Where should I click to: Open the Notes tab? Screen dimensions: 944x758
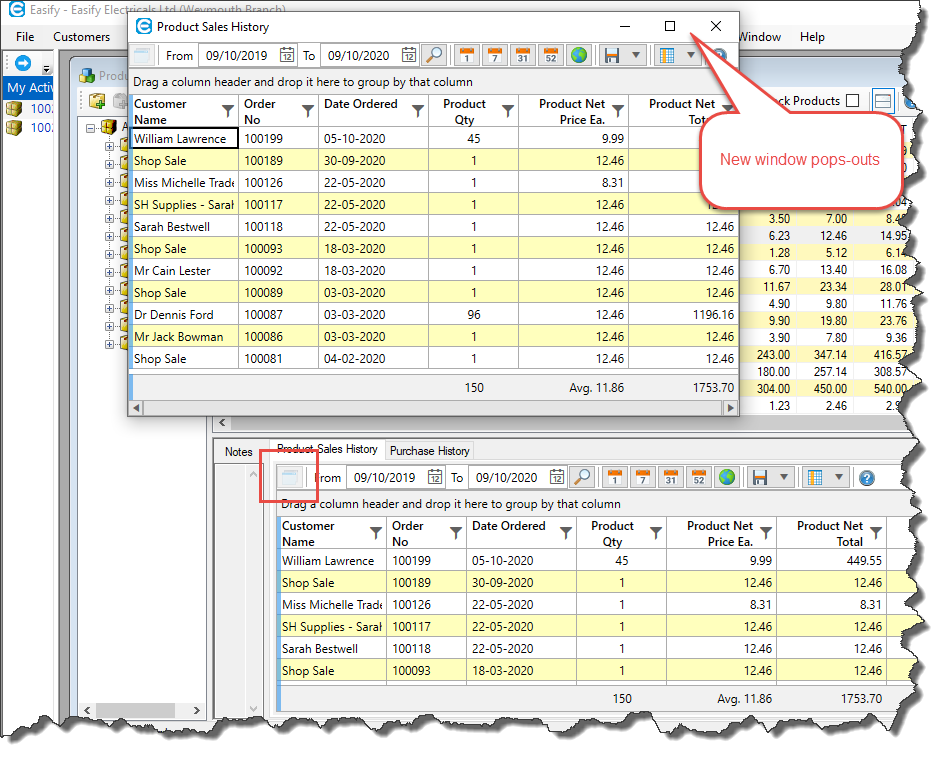tap(238, 452)
